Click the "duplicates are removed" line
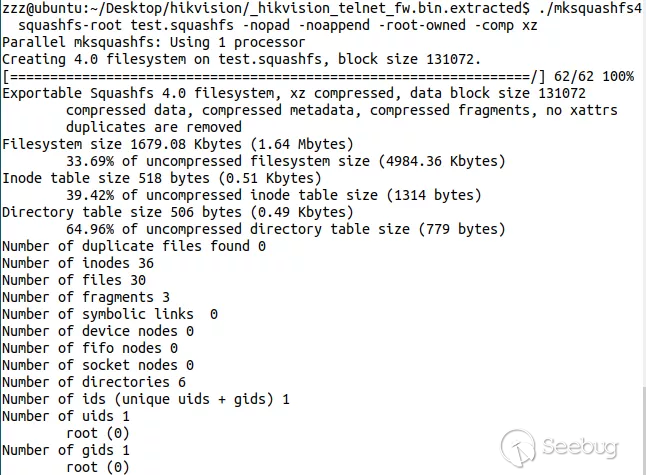This screenshot has height=475, width=646. pyautogui.click(x=153, y=127)
